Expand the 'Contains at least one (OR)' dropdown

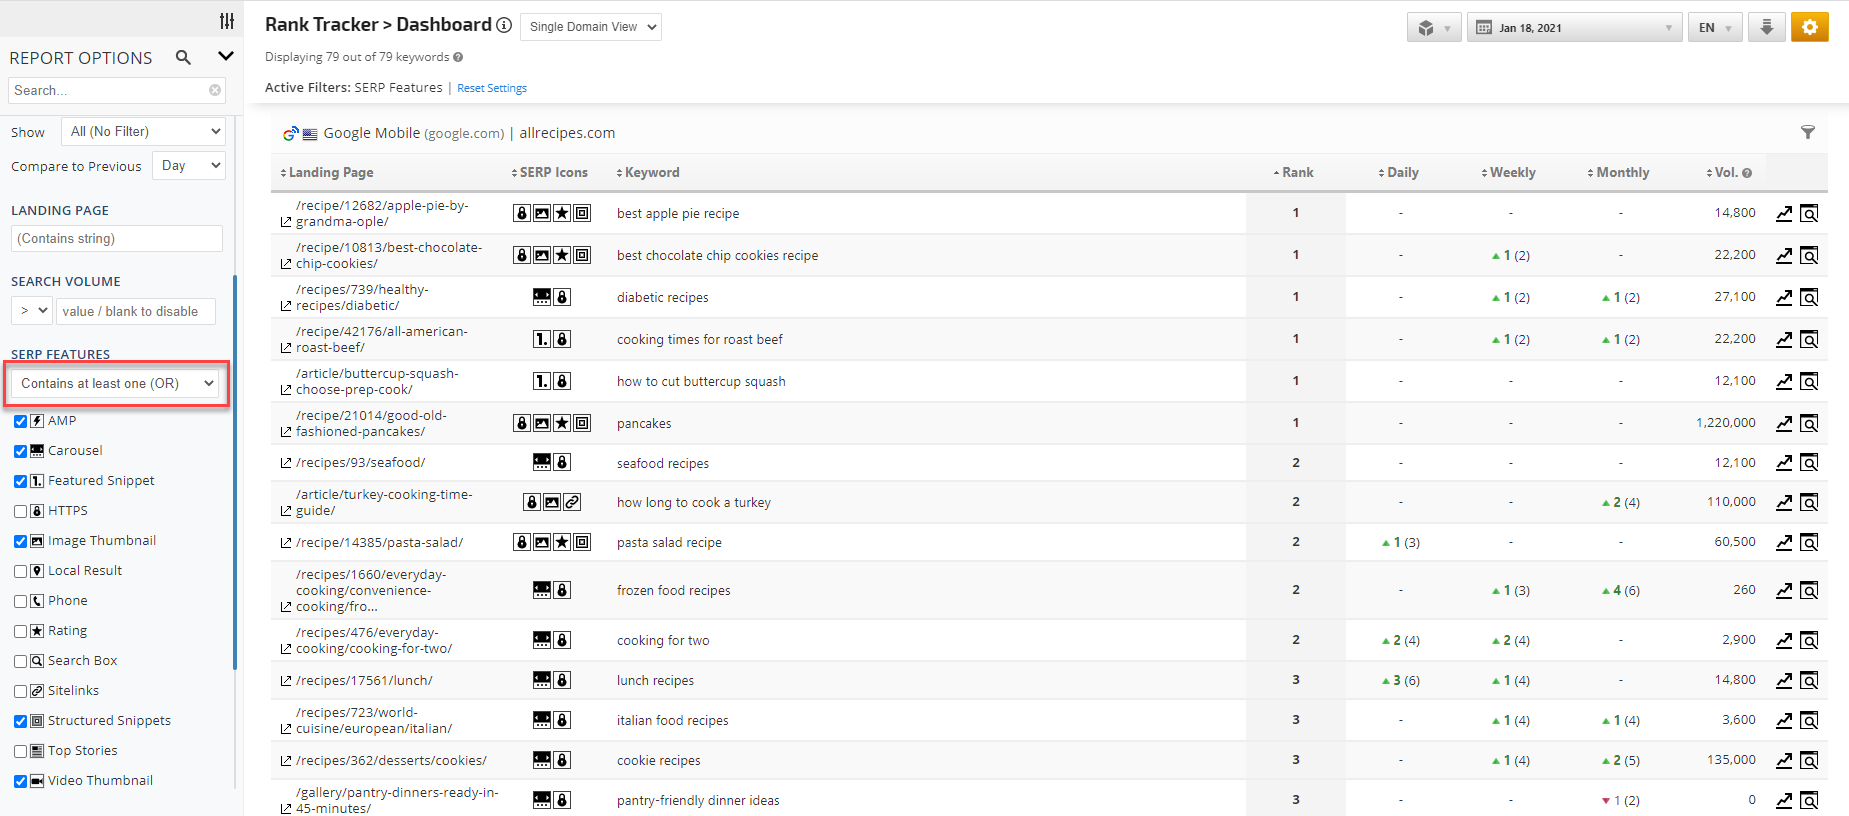(116, 383)
